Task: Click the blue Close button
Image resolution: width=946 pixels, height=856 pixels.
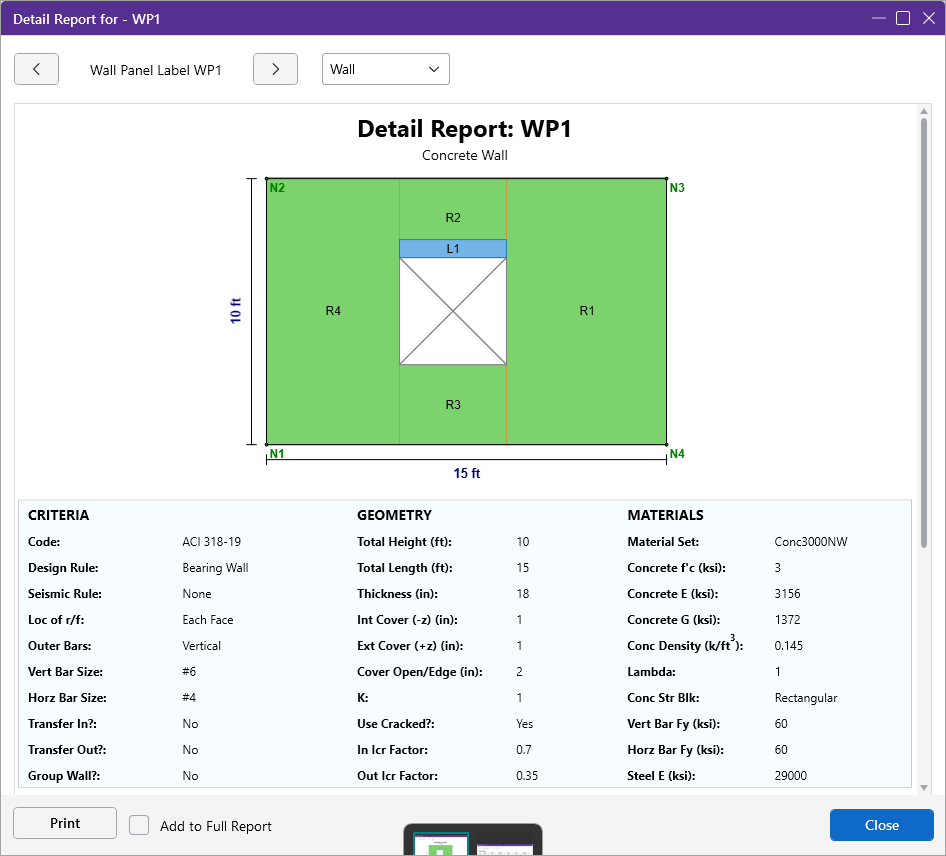Action: tap(881, 825)
